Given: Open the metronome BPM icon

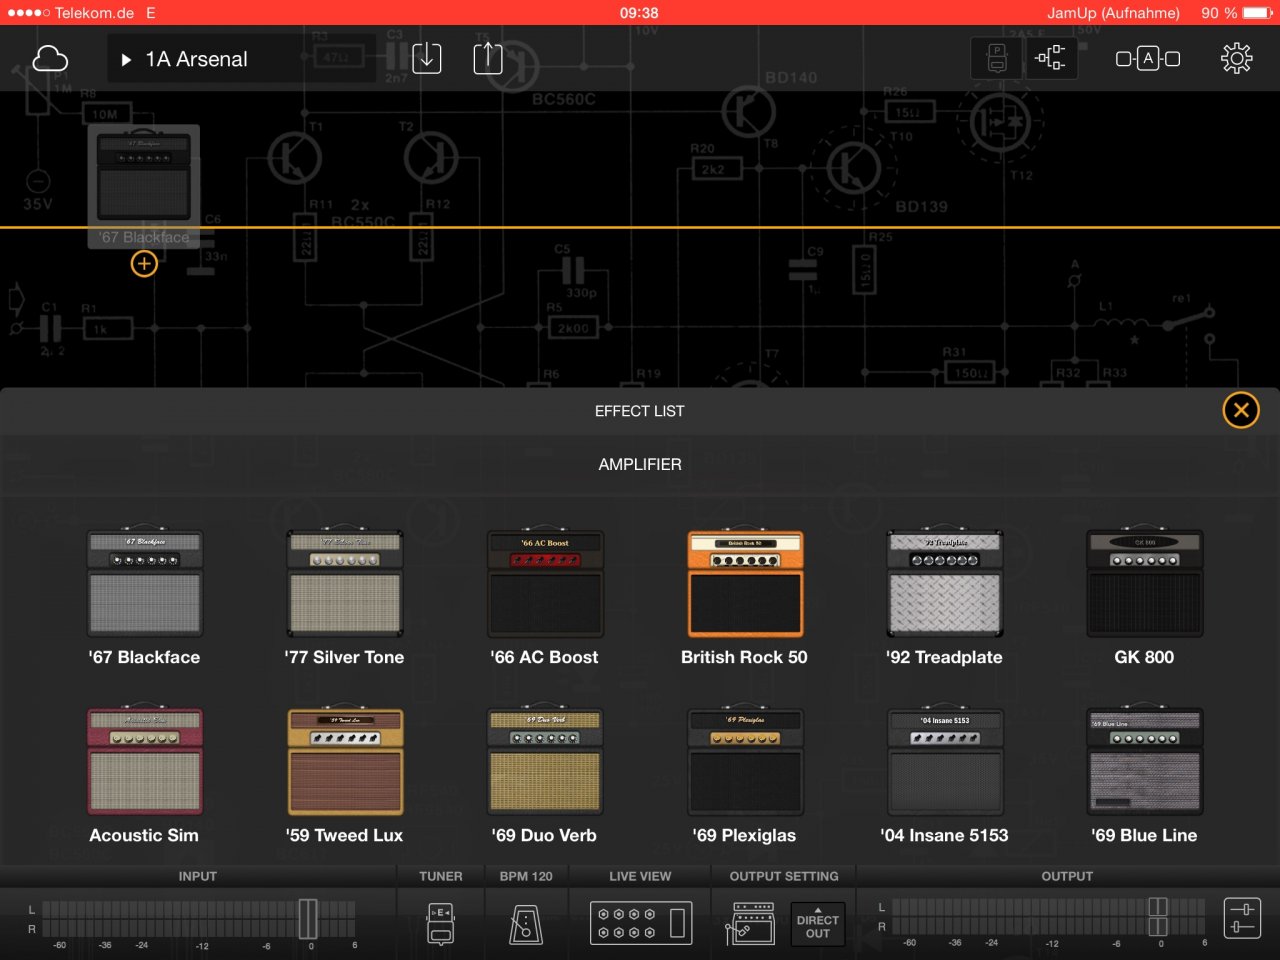Looking at the screenshot, I should 526,924.
